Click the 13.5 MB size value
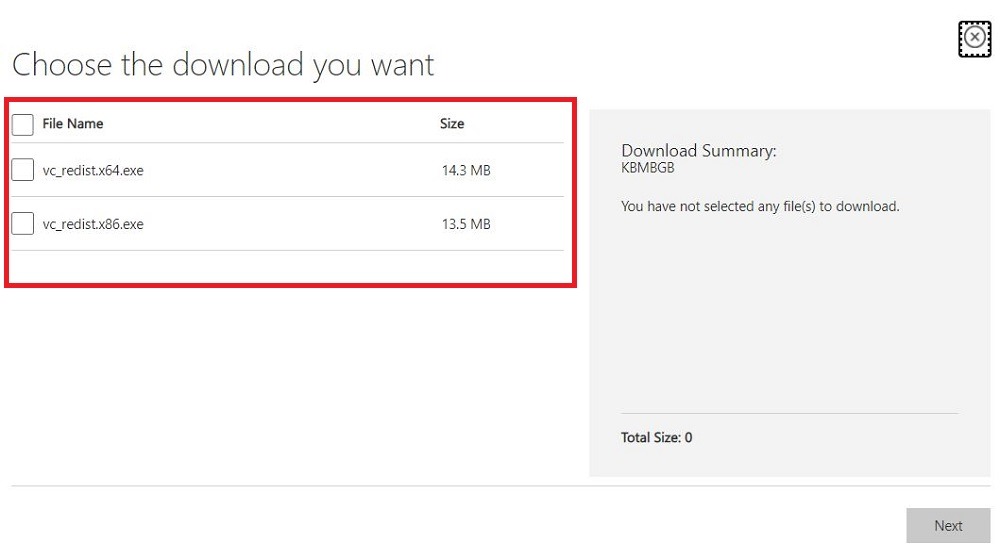Viewport: 1000px width, 559px height. (466, 224)
